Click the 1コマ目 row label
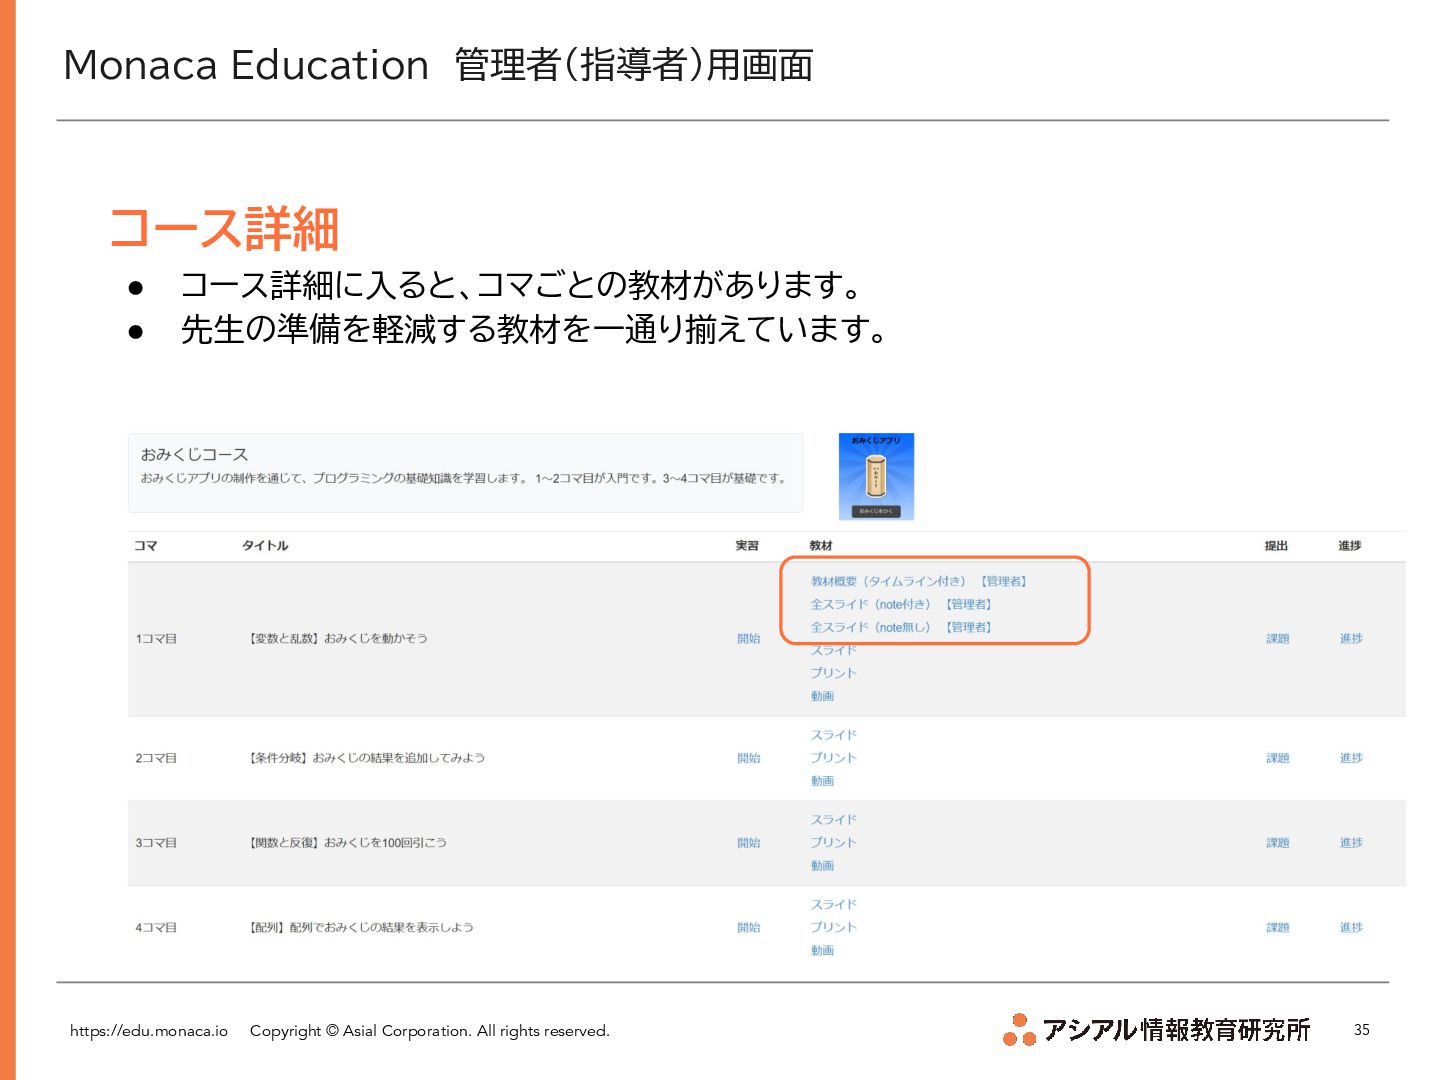Viewport: 1440px width, 1080px height. click(156, 638)
